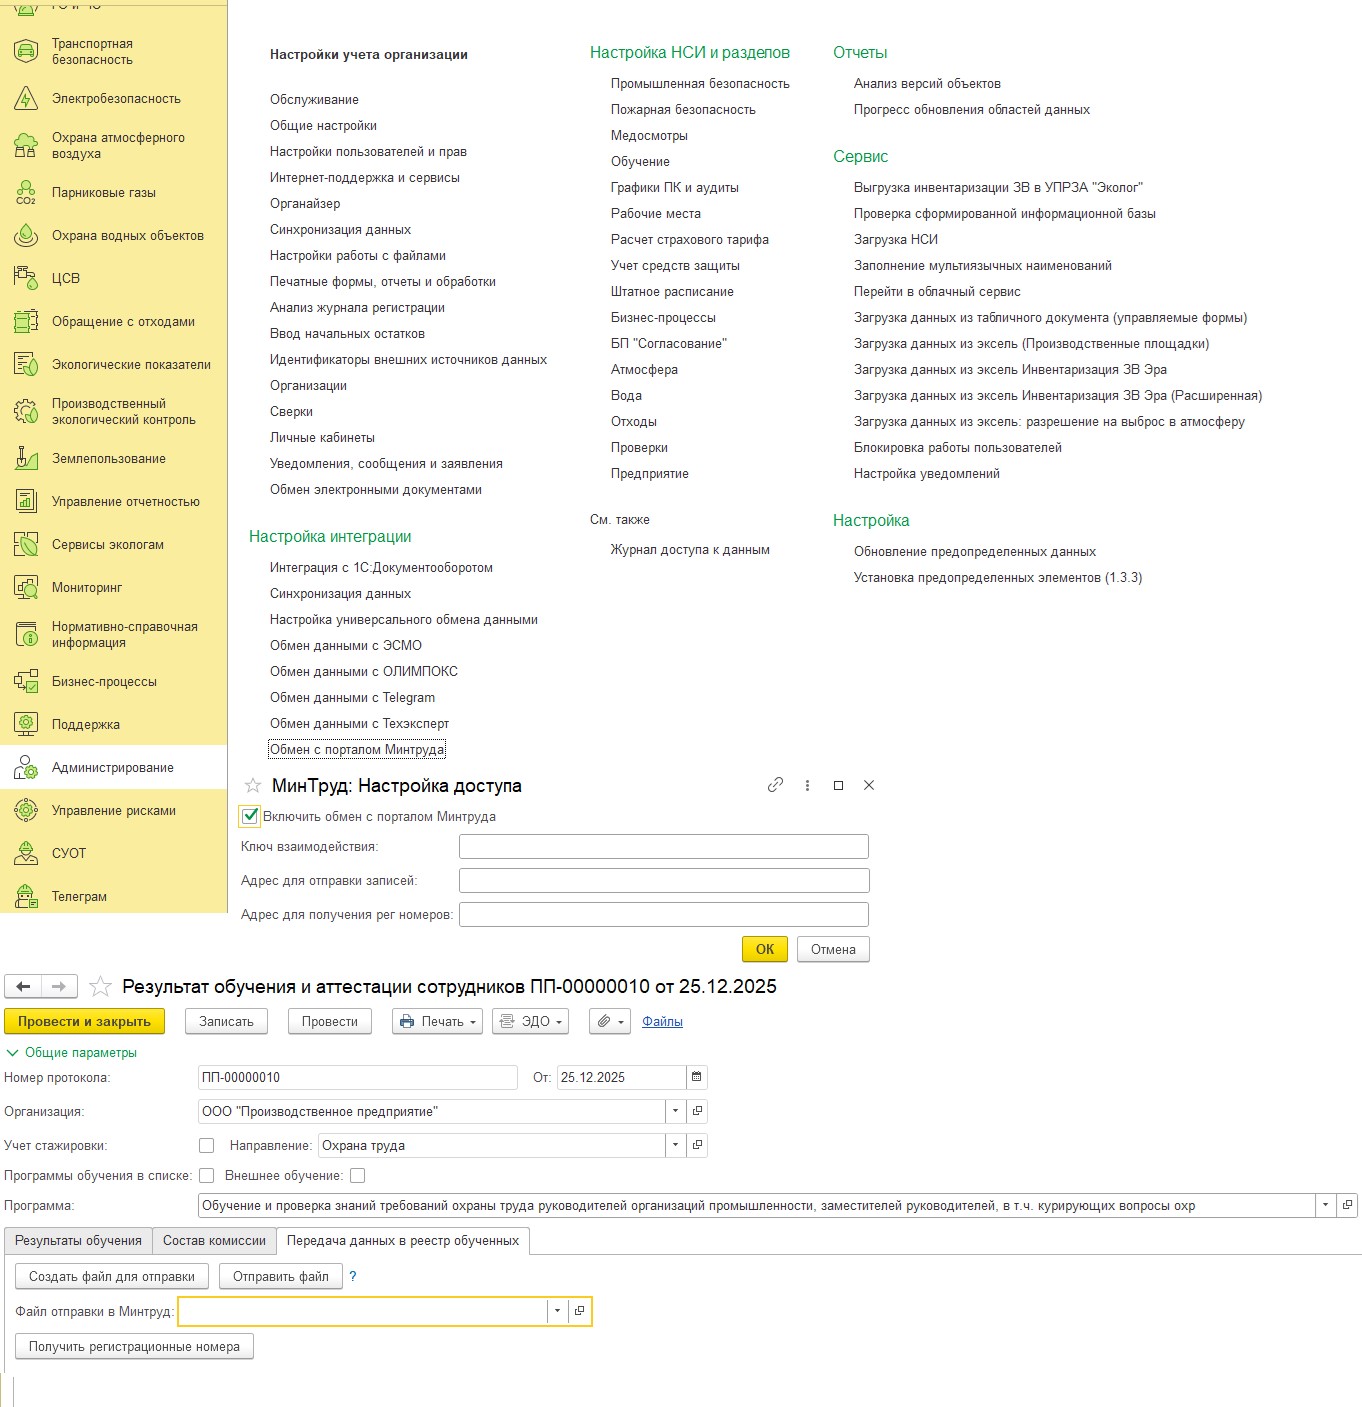Click the back navigation arrow button
1362x1407 pixels.
pos(23,987)
